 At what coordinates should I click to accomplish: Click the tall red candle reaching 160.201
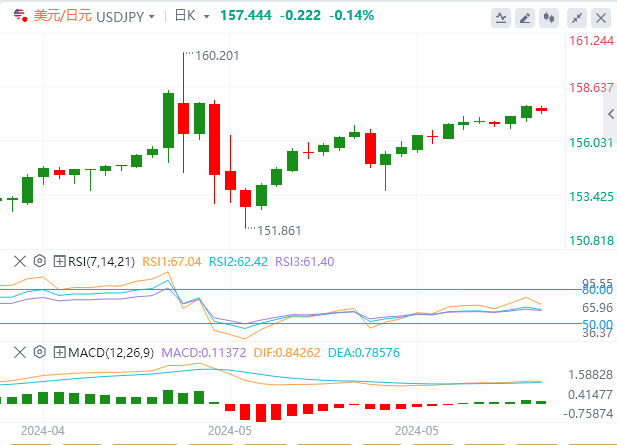click(183, 118)
